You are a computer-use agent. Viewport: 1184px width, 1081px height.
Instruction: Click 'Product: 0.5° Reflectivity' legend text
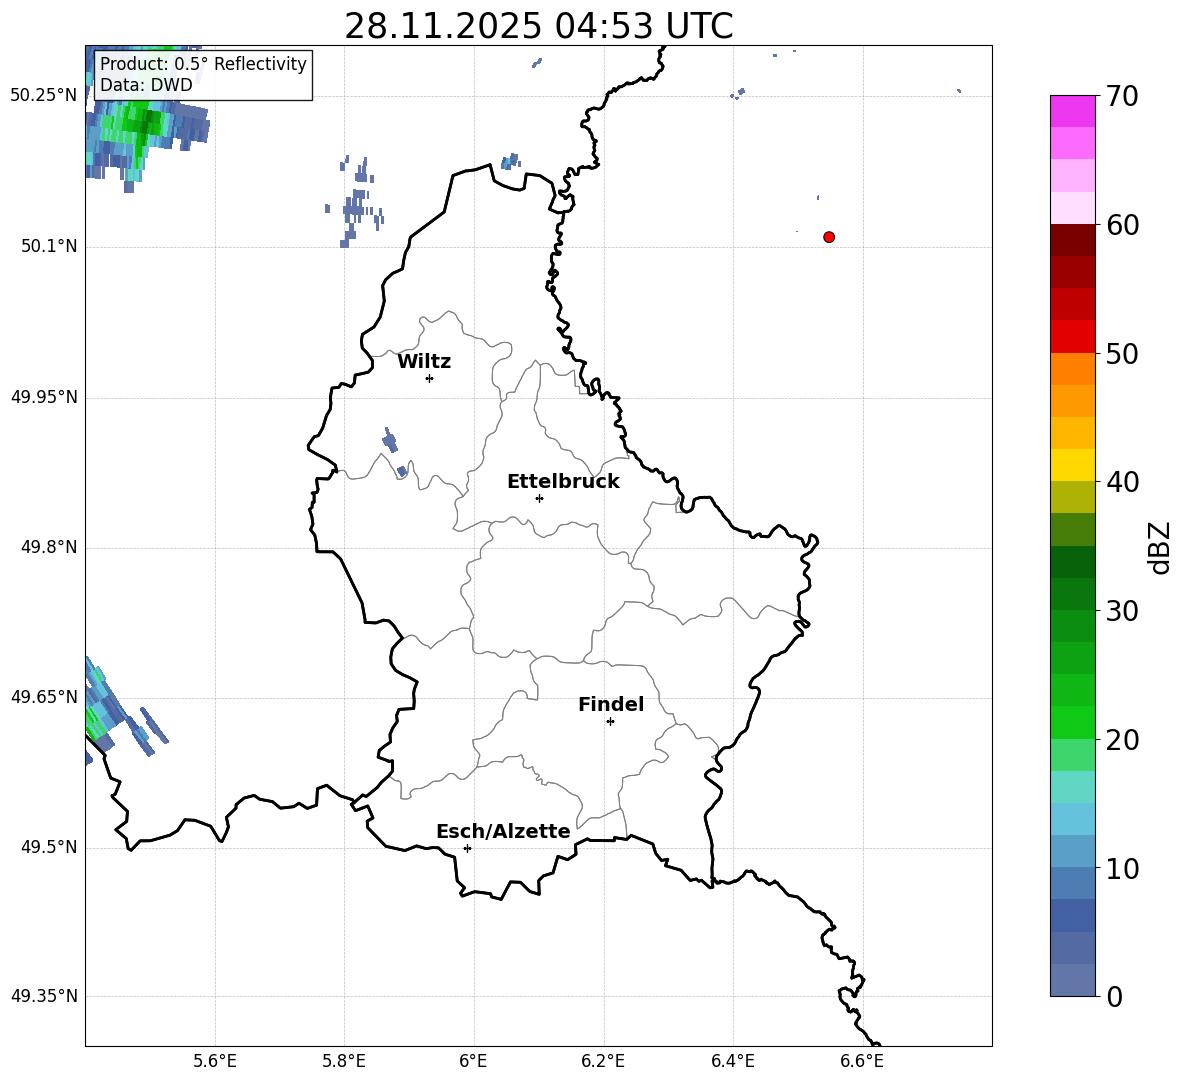pyautogui.click(x=203, y=63)
